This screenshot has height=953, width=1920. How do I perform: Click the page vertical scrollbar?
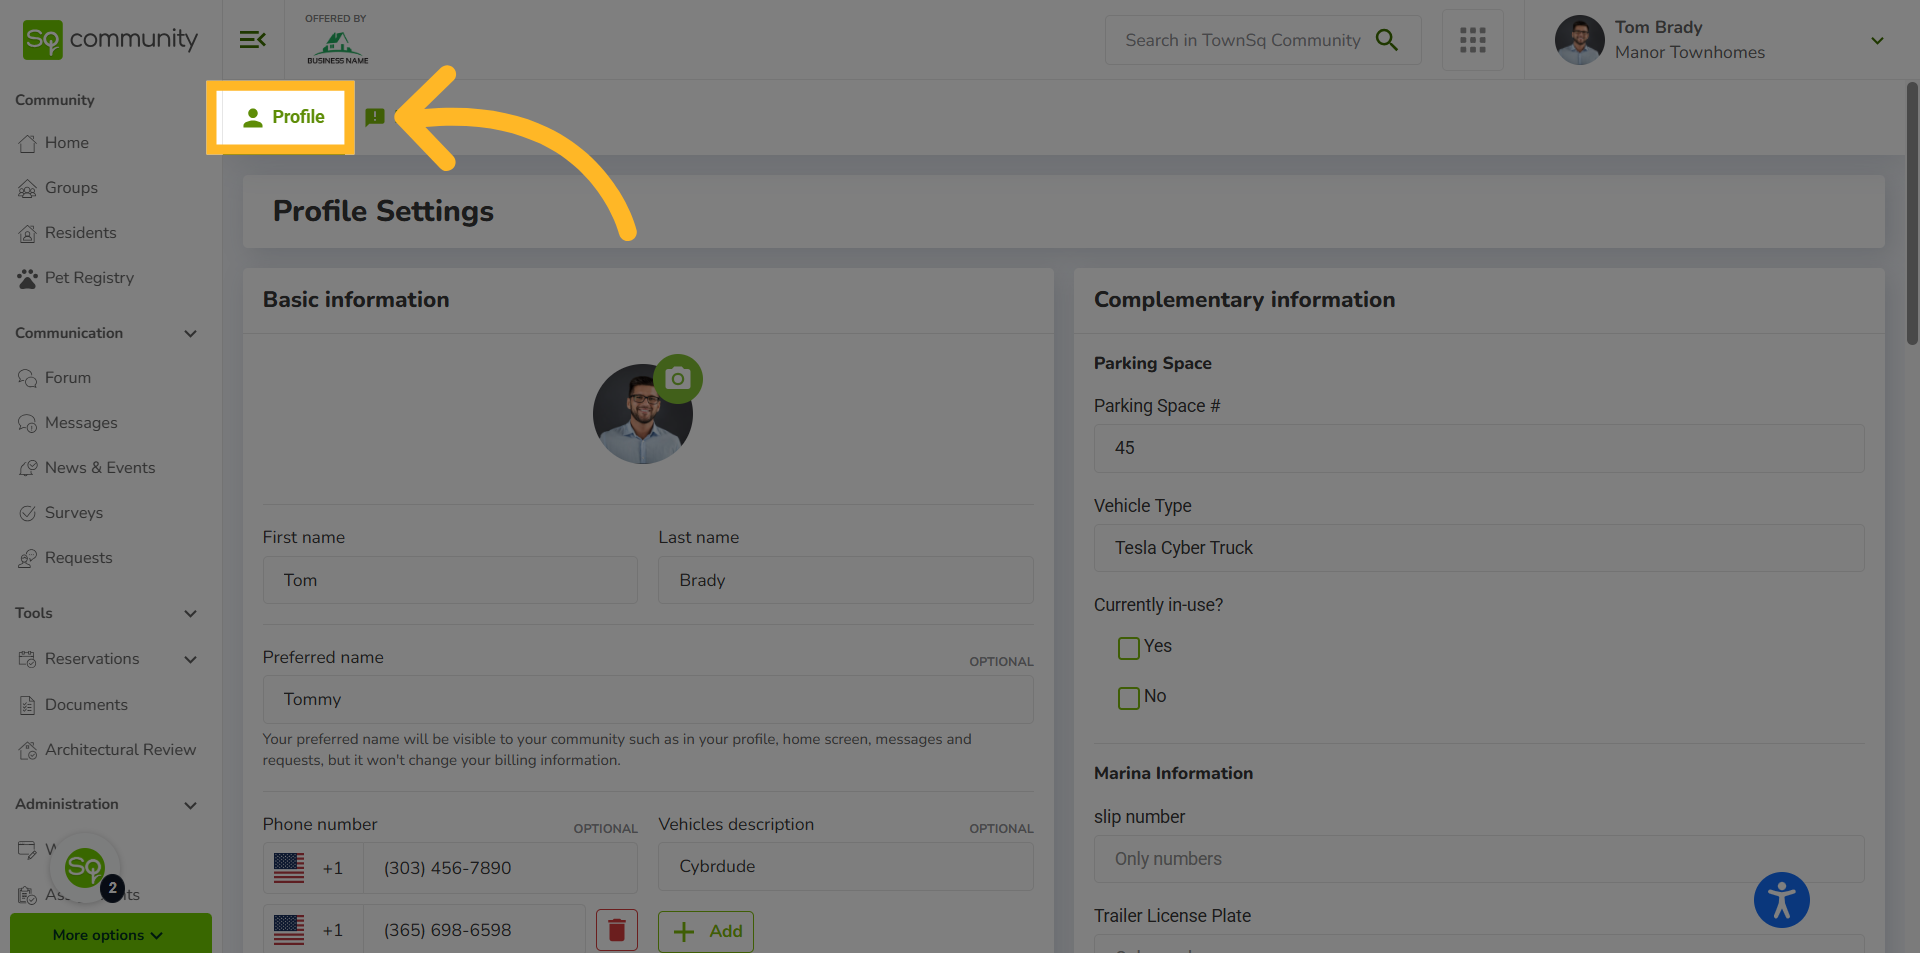[1912, 214]
